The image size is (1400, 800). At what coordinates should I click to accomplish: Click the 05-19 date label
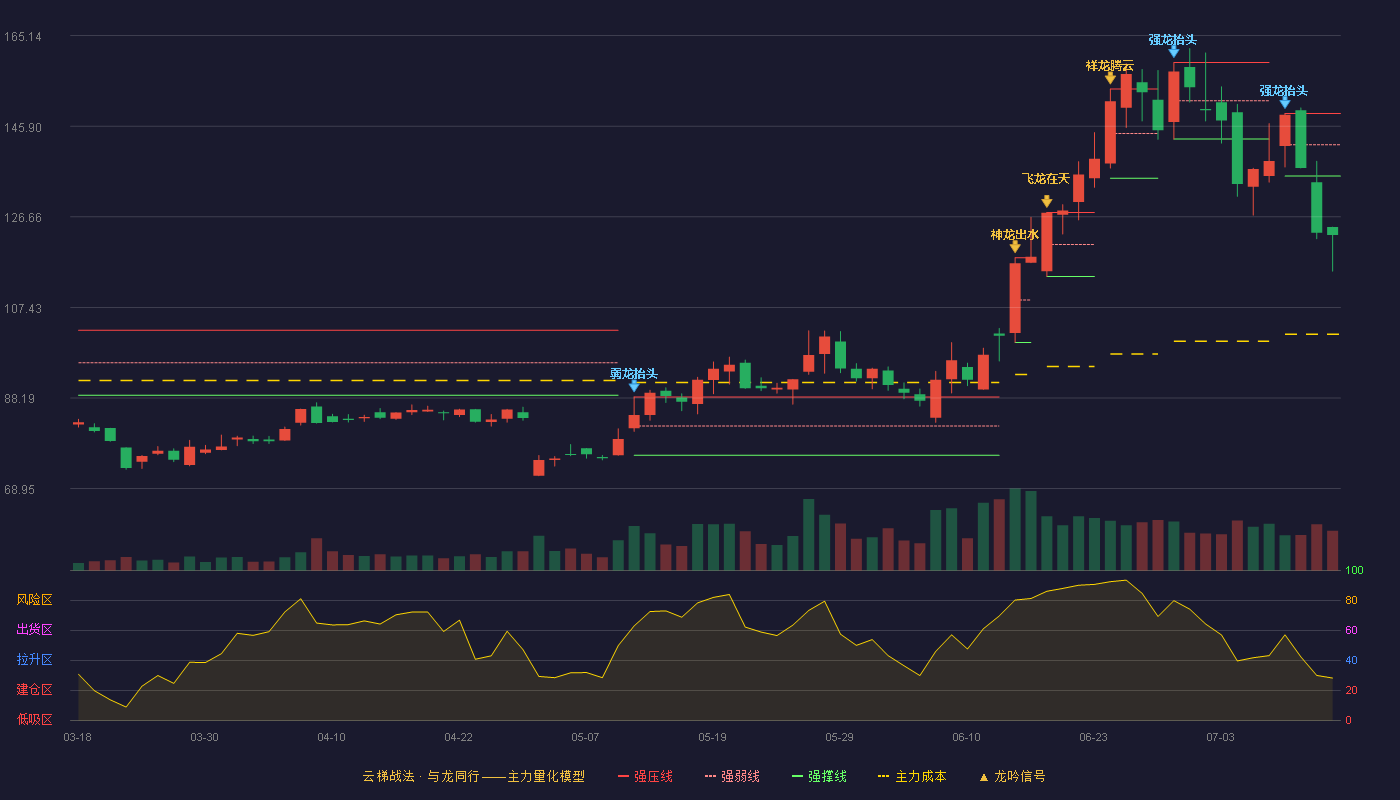tap(712, 737)
